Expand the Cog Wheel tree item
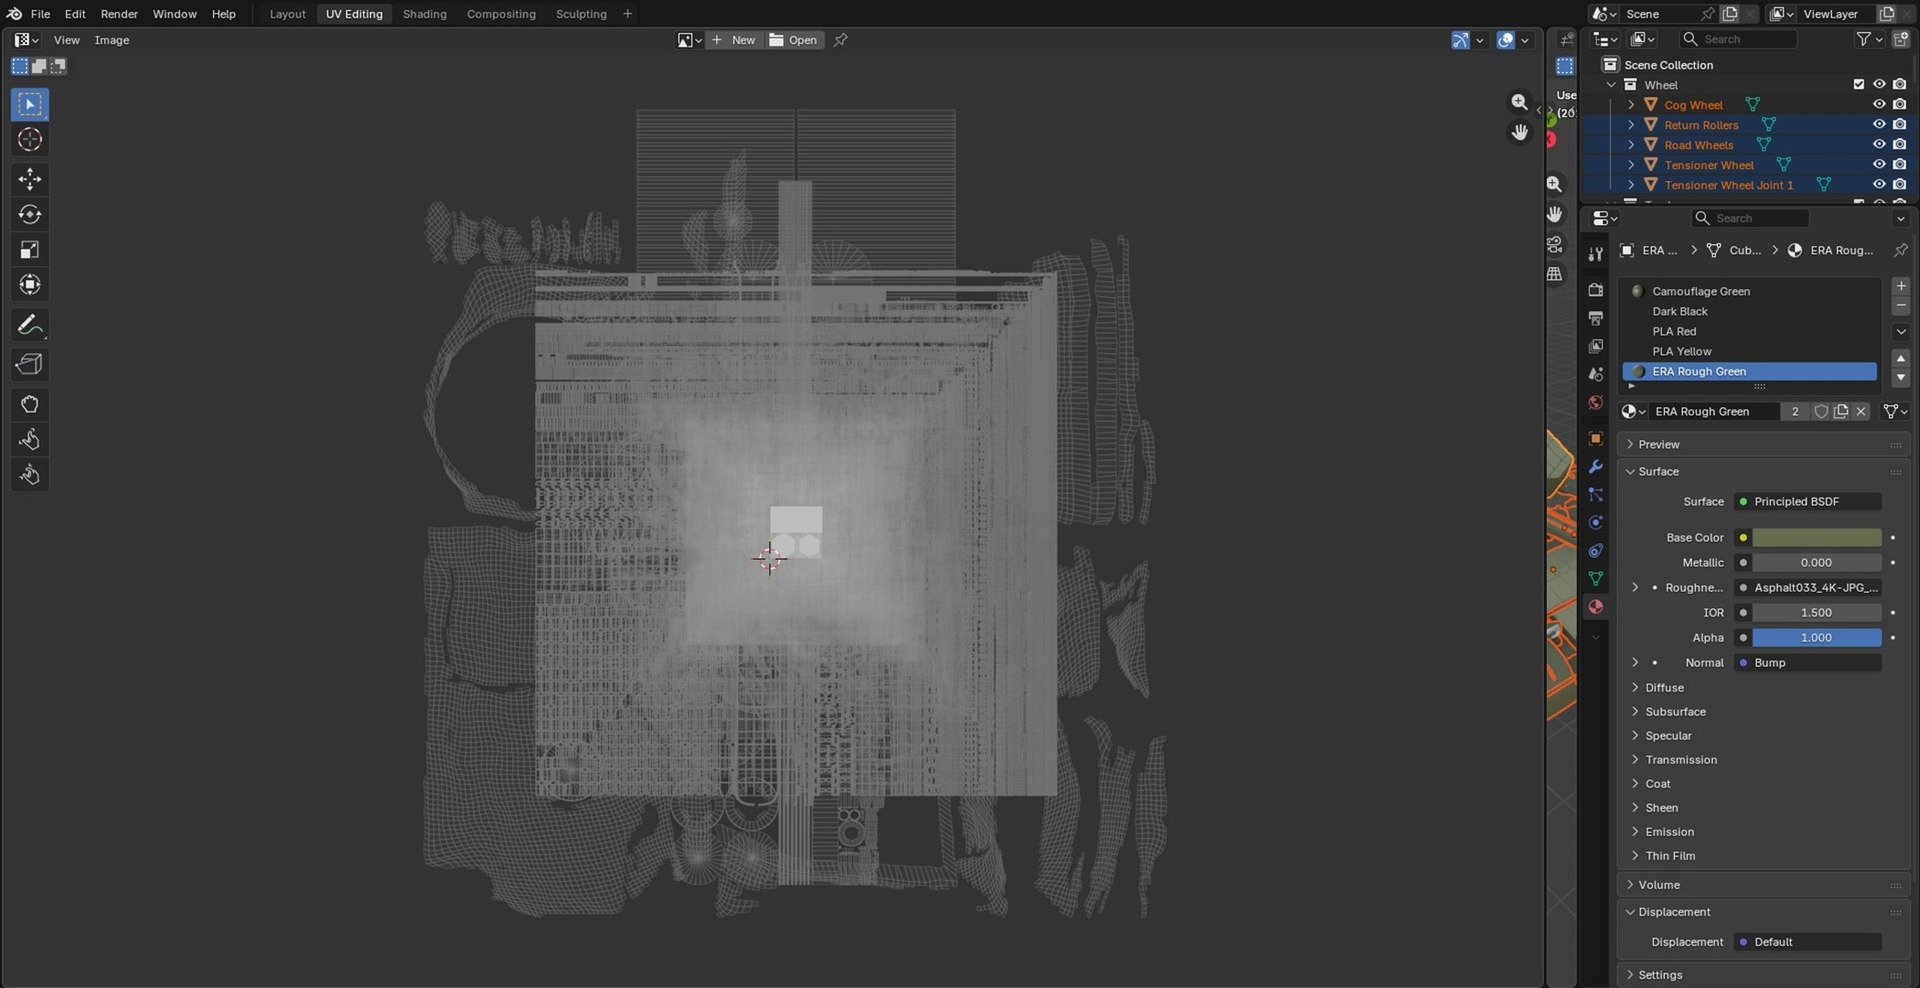This screenshot has height=988, width=1920. point(1631,105)
